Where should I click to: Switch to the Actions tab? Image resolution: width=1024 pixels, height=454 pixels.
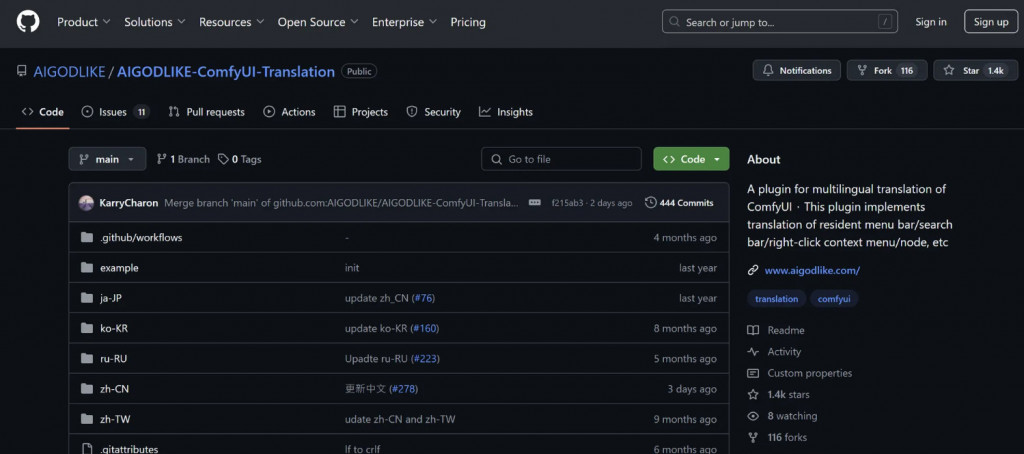point(289,112)
